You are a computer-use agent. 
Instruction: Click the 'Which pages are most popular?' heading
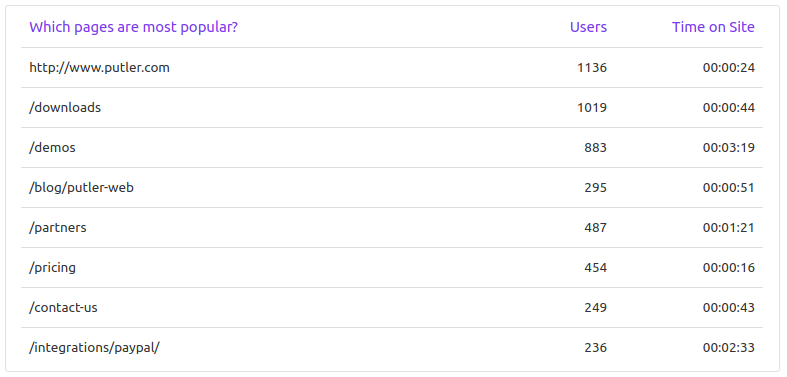[134, 28]
